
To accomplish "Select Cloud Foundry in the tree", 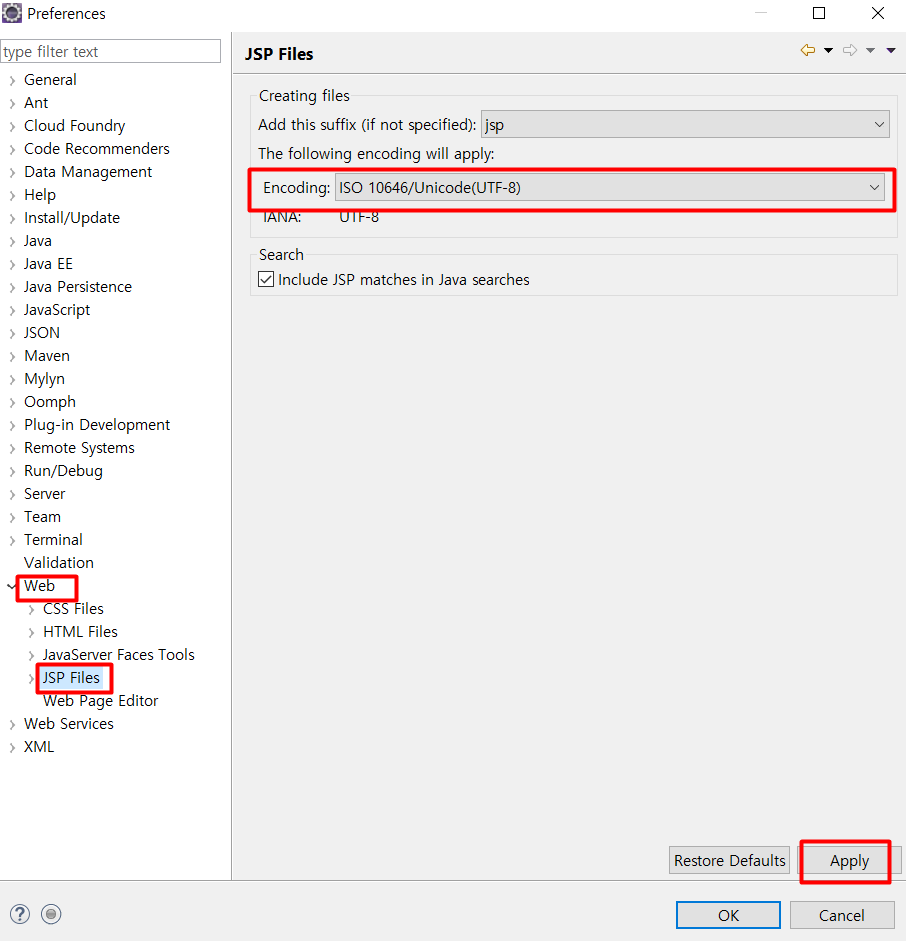I will coord(74,125).
